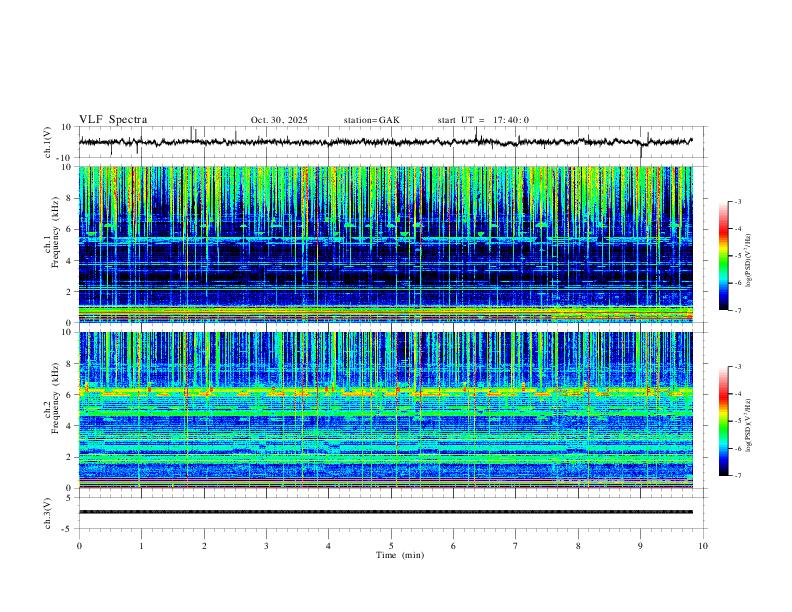Click time axis tick label '3'
792x612 pixels.
266,546
